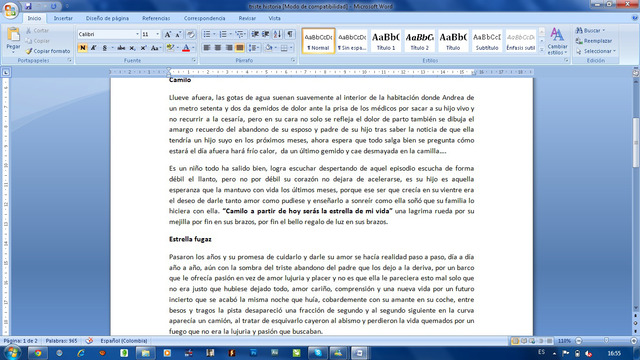Click the vertical scrollbar thumb
Viewport: 640px width, 360px height.
[636, 142]
